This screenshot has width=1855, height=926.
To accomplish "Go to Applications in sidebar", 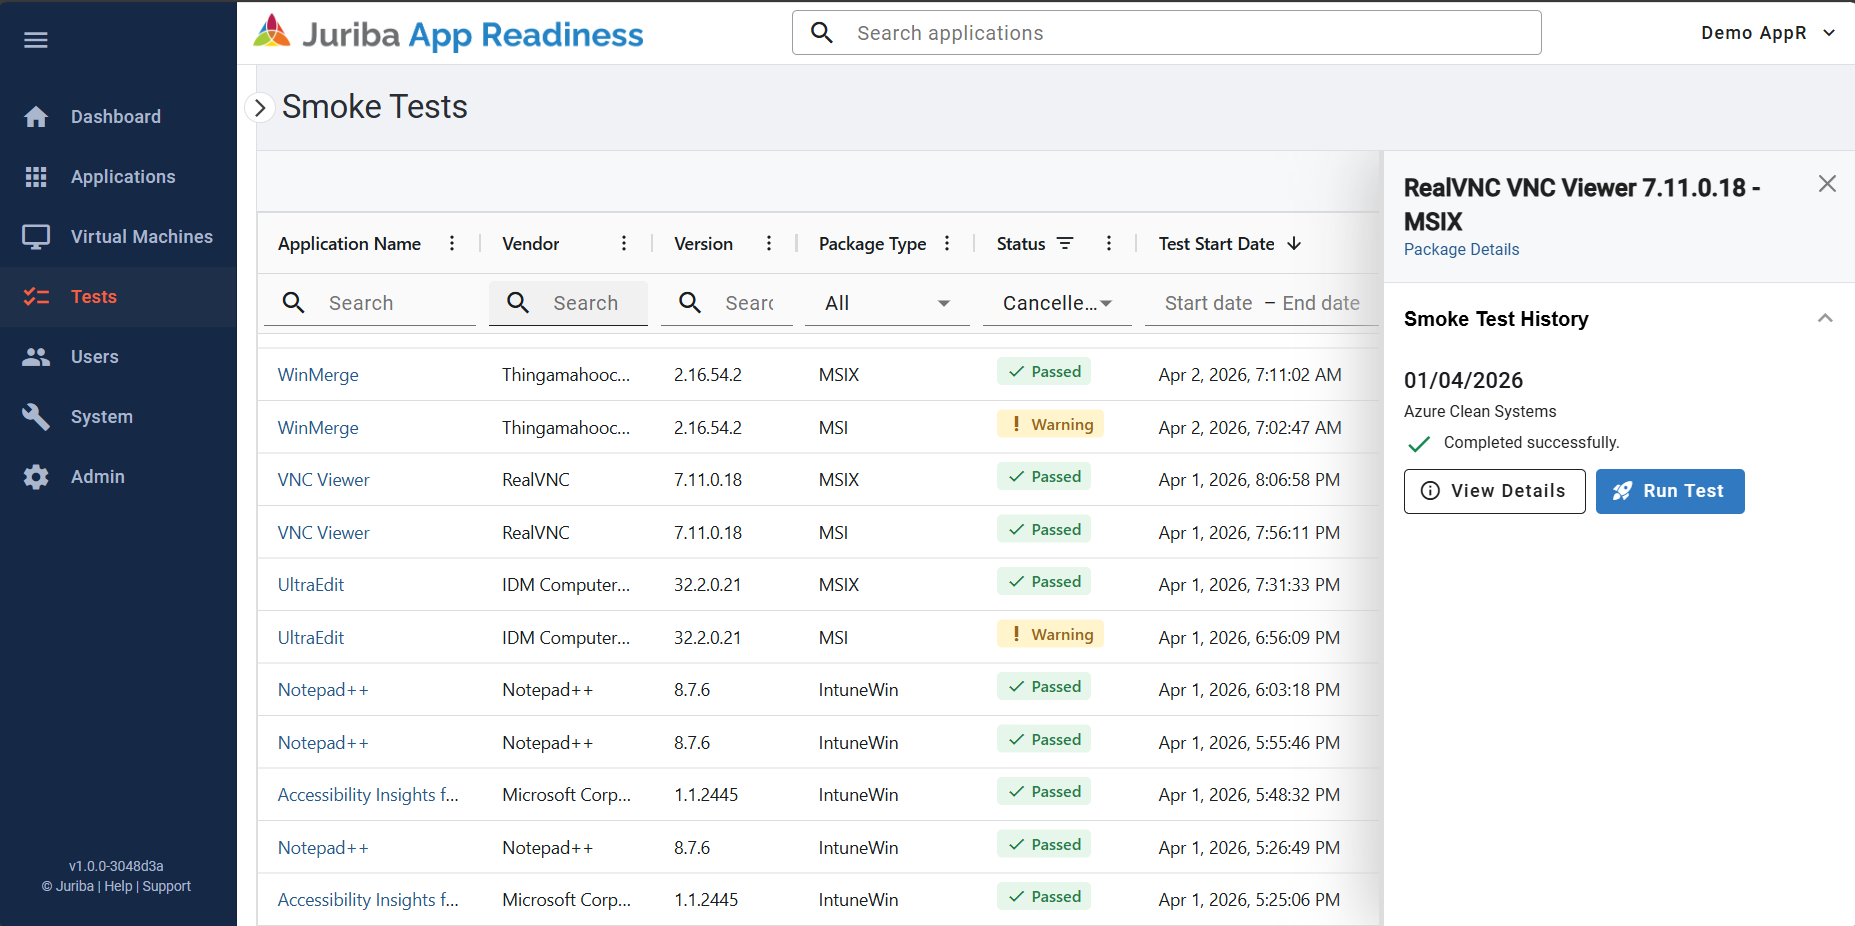I will tap(118, 177).
